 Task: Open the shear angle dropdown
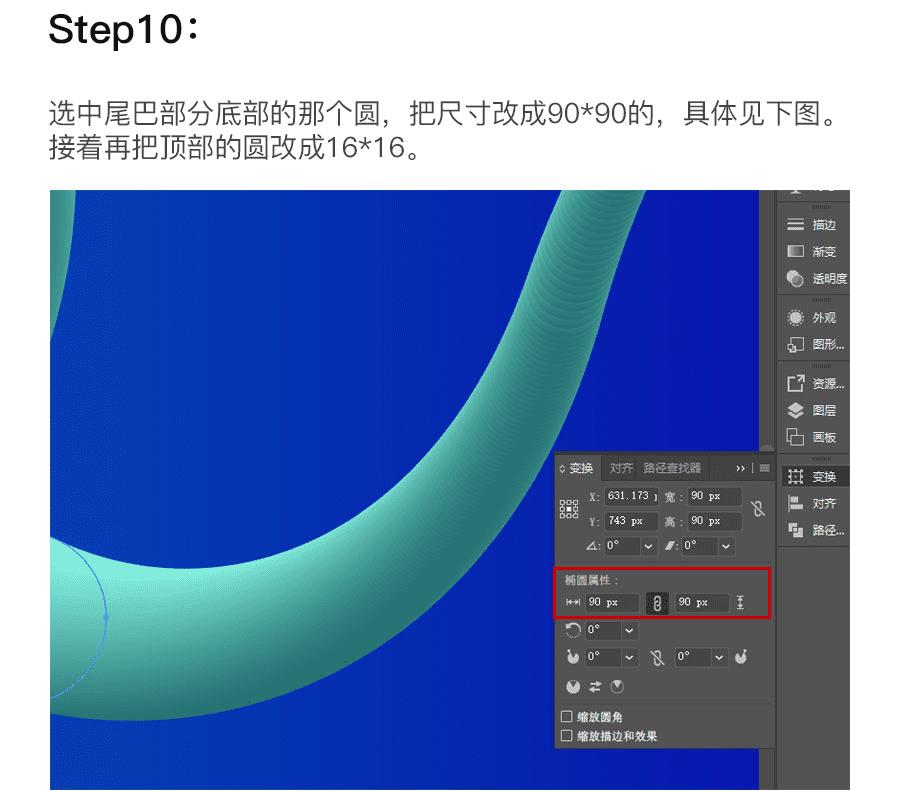coord(726,546)
